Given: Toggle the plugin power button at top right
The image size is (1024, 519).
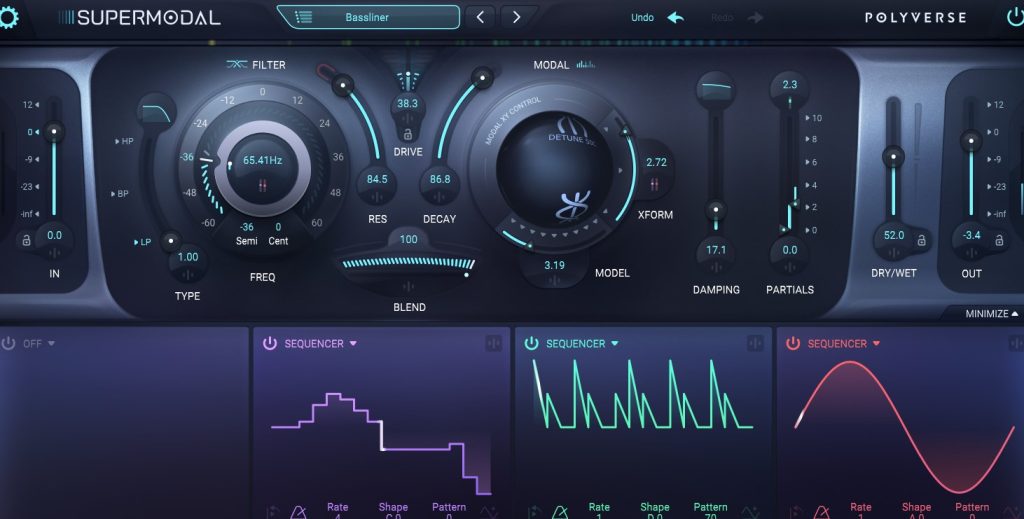Looking at the screenshot, I should coord(1015,17).
